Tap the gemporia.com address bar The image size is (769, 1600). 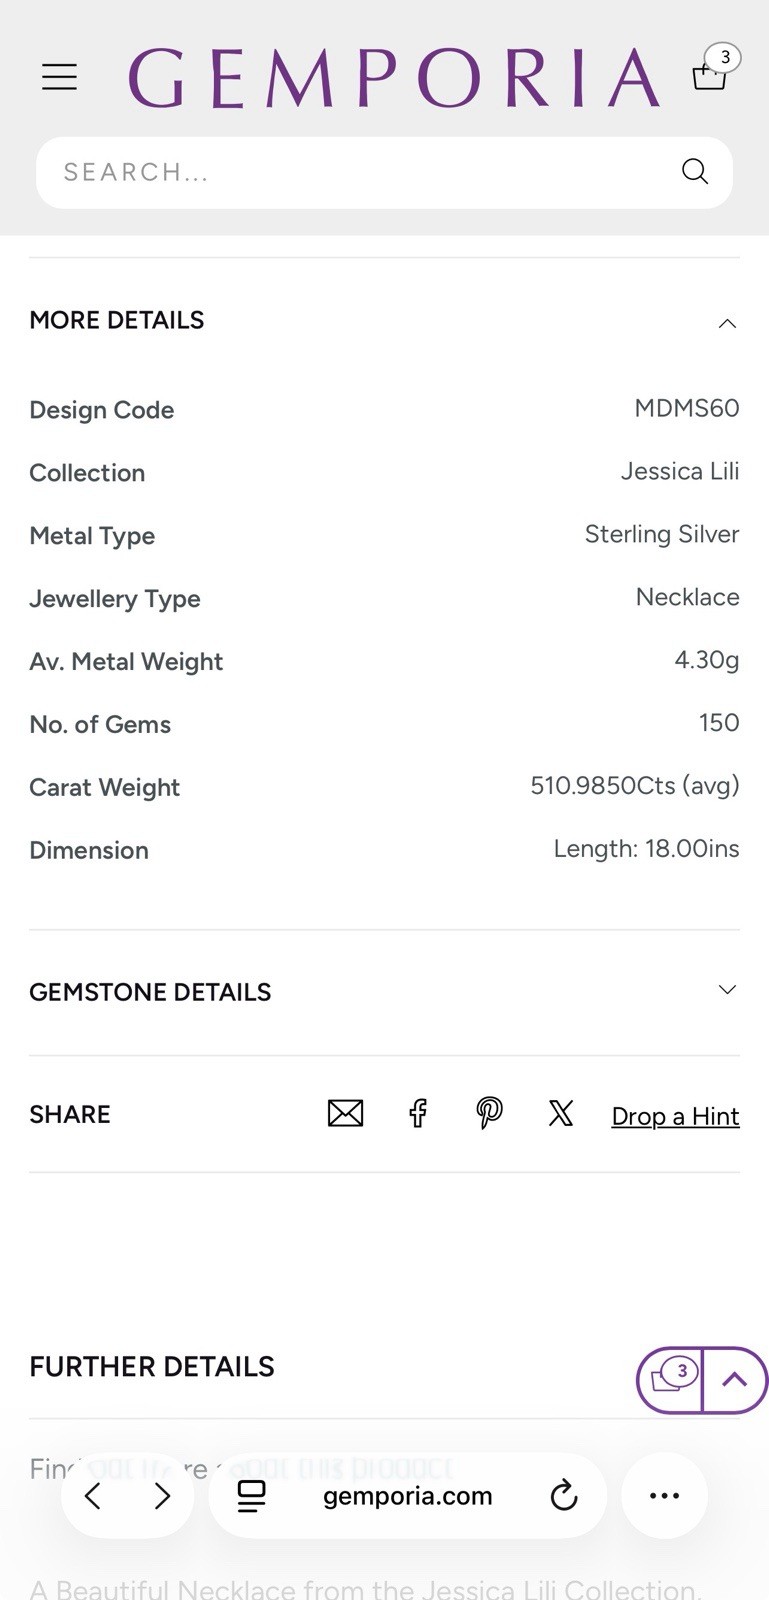[x=408, y=1496]
